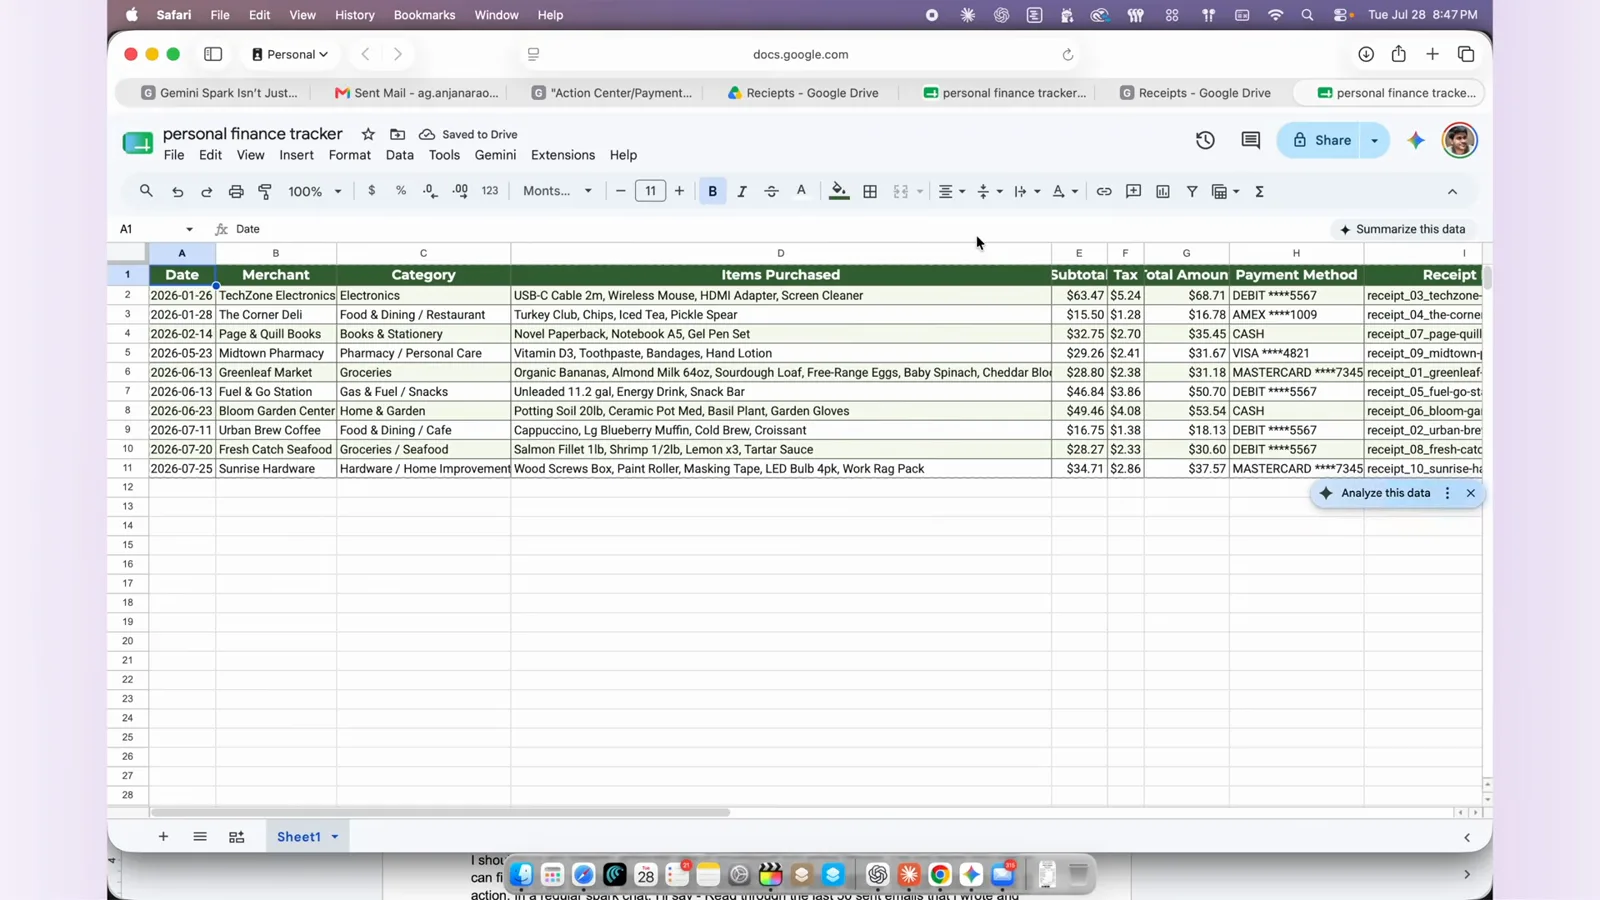Switch to the Sent Mail browser tab

coord(416,93)
